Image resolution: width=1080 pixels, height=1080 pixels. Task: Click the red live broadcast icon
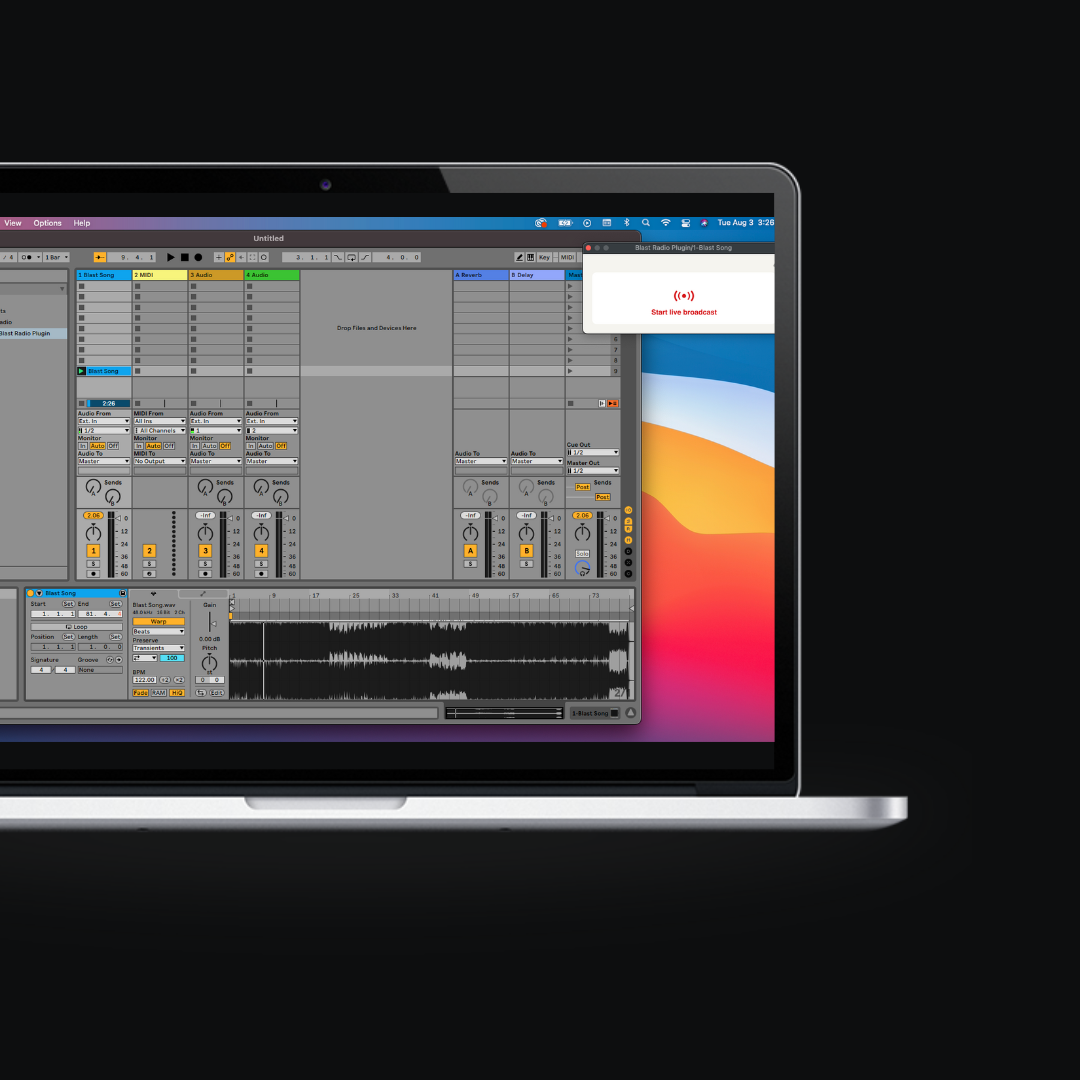tap(684, 296)
